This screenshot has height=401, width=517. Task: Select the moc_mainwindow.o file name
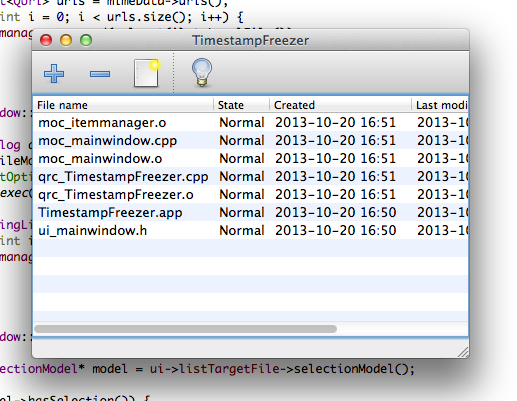pos(100,159)
